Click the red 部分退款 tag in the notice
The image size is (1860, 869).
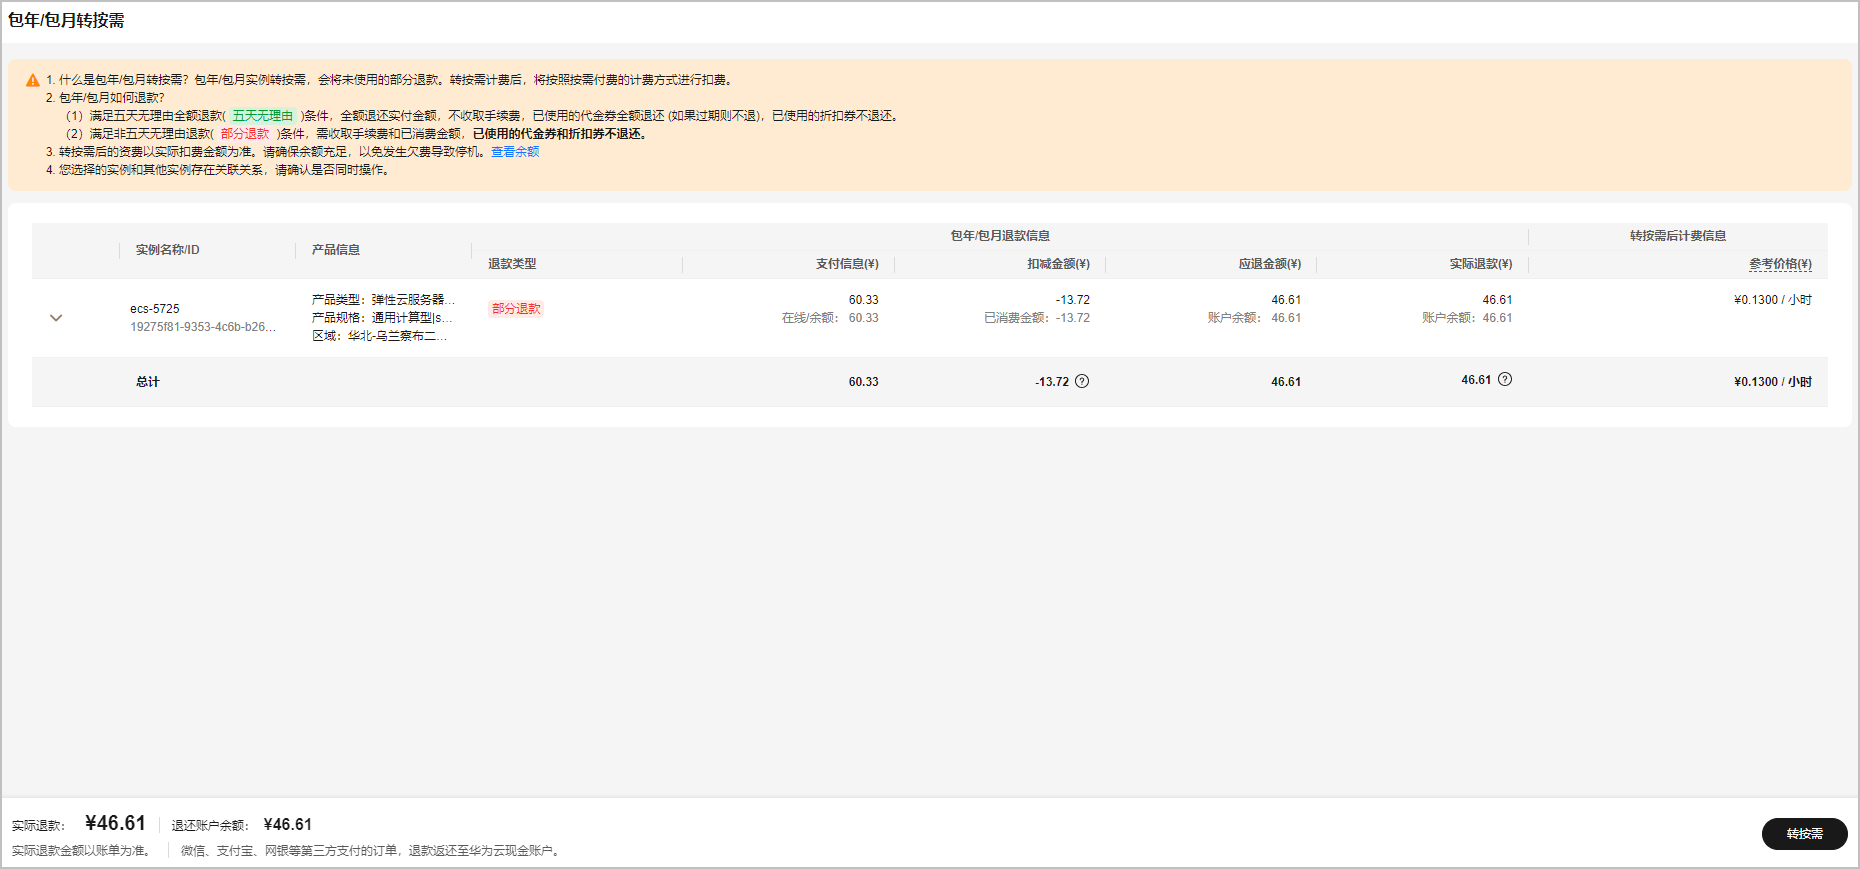(245, 134)
